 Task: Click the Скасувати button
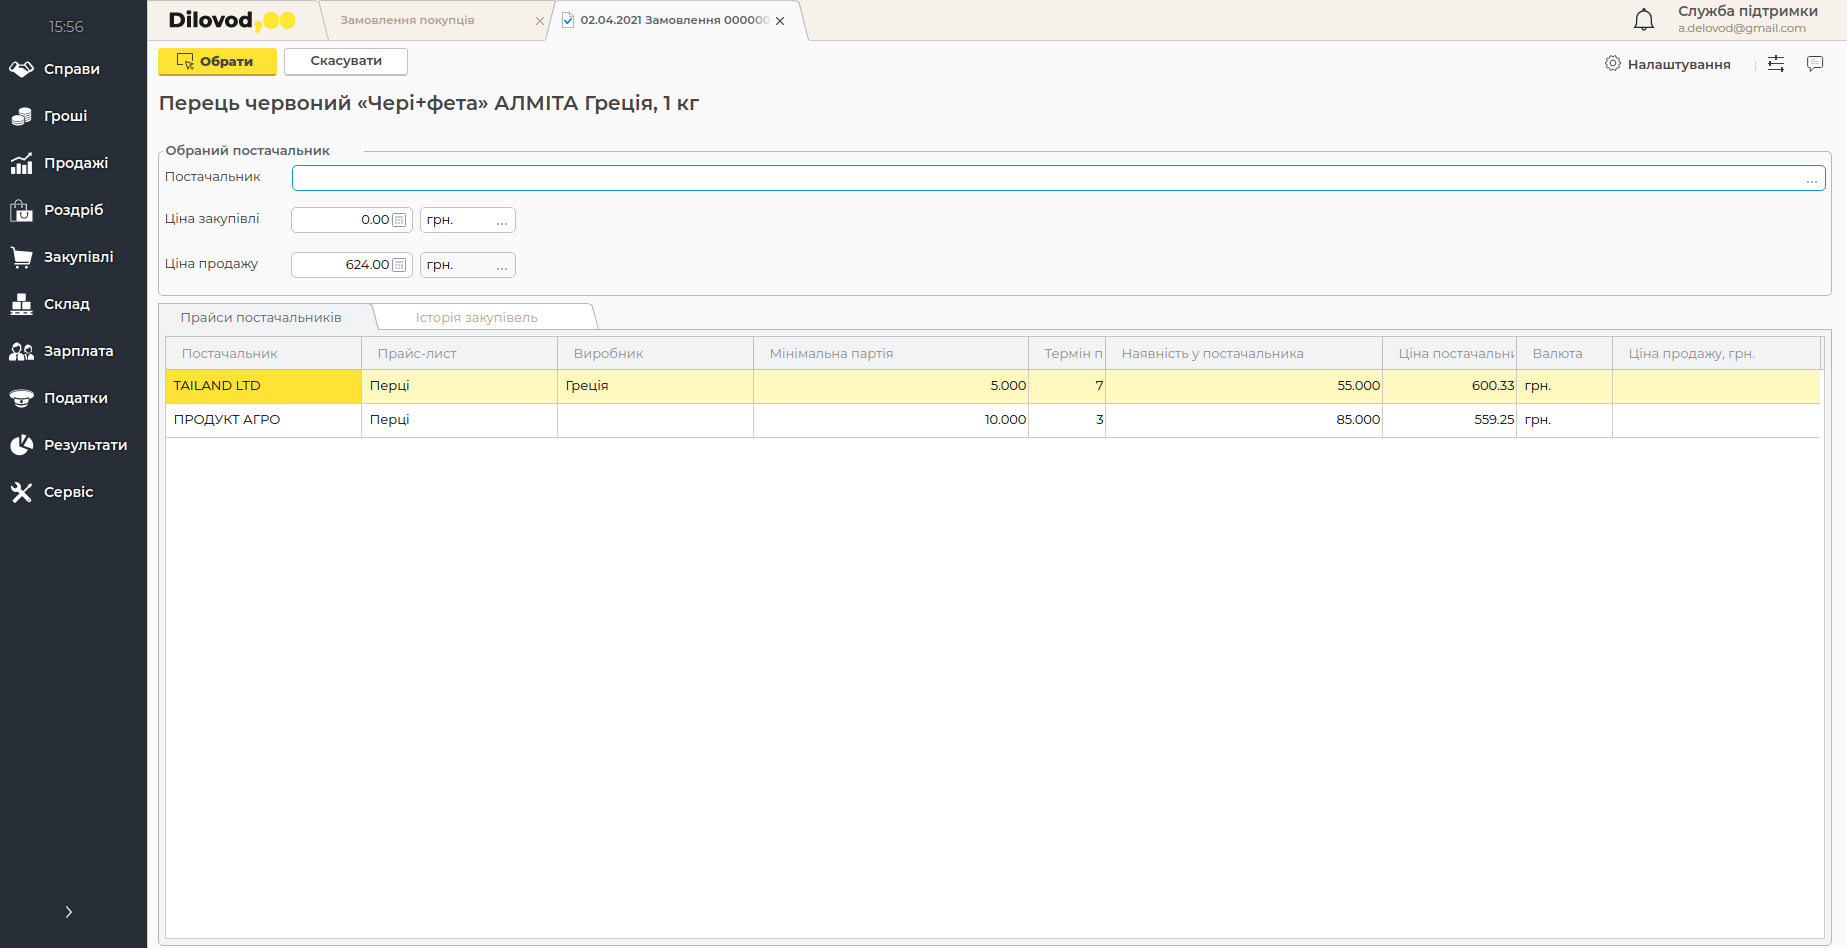(x=346, y=61)
